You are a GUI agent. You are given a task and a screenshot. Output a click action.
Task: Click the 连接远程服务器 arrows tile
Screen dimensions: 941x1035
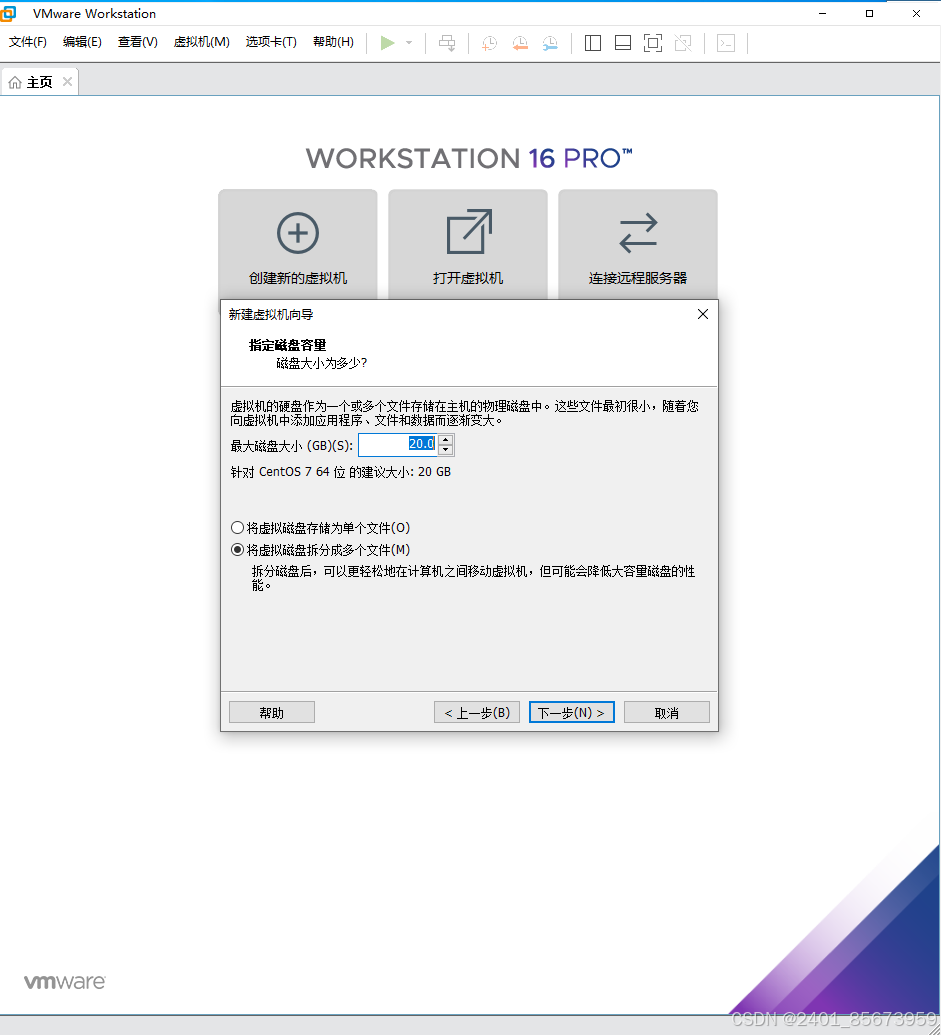(x=638, y=245)
